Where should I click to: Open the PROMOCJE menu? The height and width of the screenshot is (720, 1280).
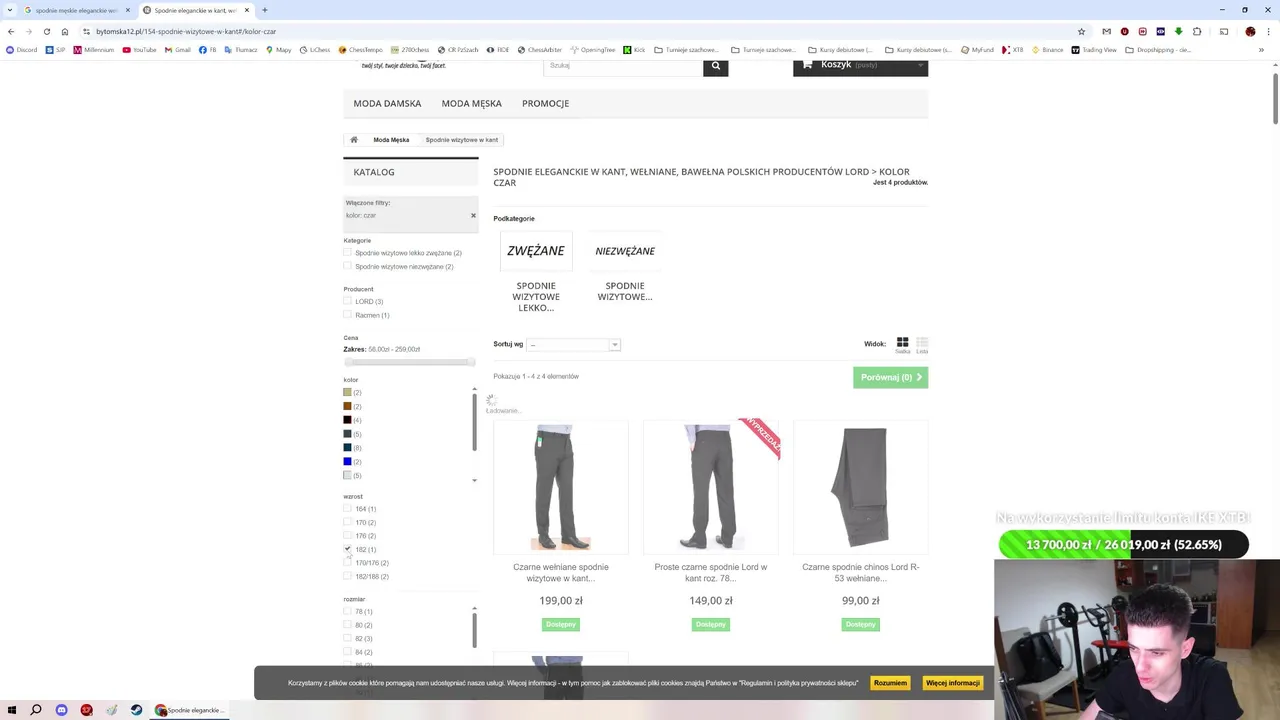coord(545,103)
